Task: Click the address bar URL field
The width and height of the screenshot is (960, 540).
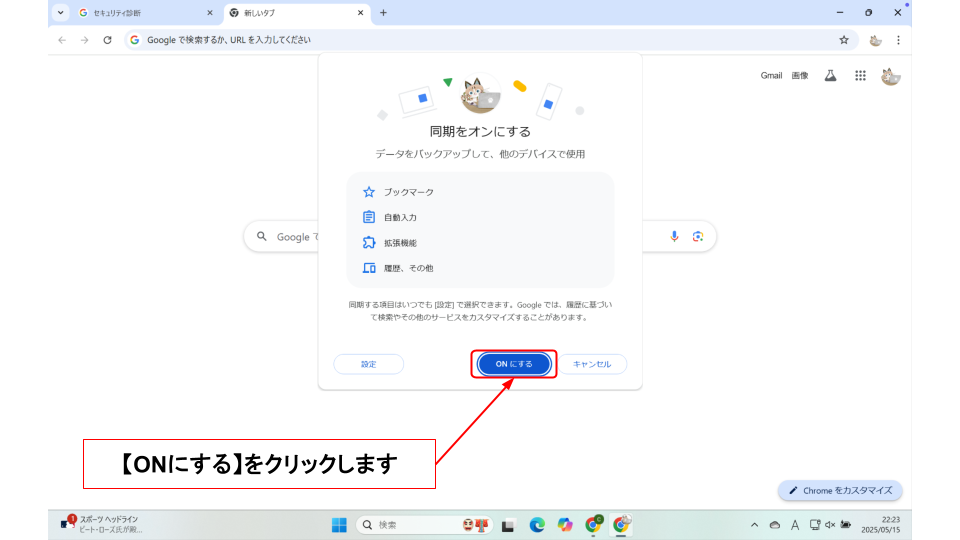Action: tap(480, 40)
